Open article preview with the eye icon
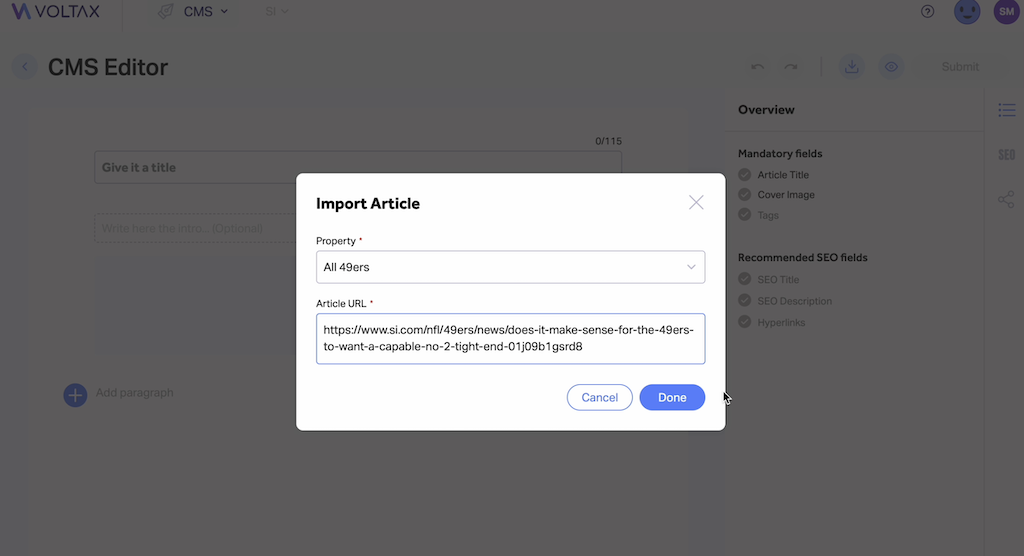Image resolution: width=1024 pixels, height=556 pixels. point(891,67)
